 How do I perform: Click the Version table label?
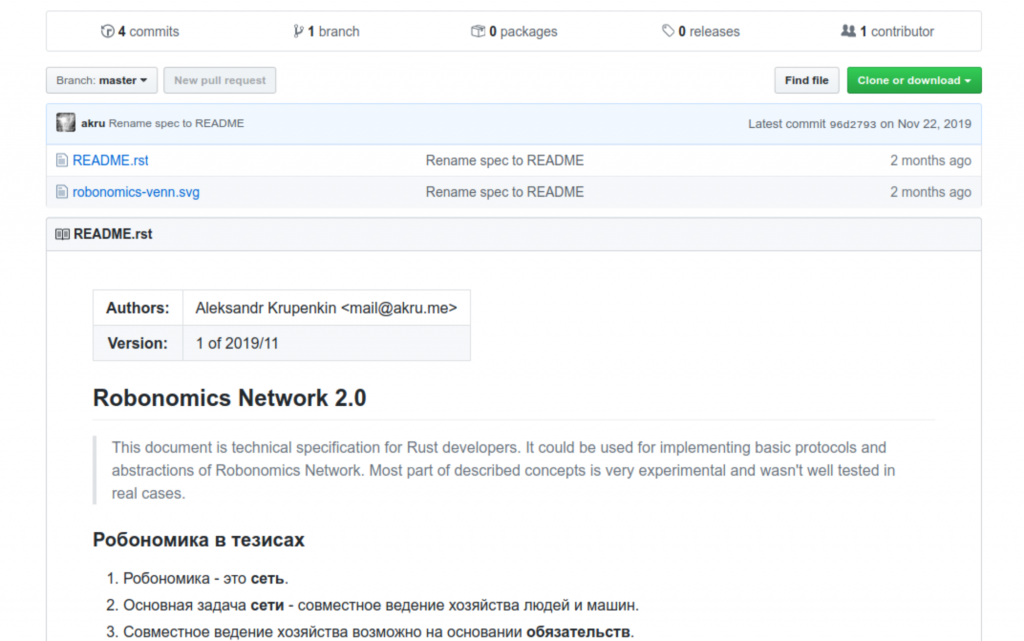pos(138,343)
